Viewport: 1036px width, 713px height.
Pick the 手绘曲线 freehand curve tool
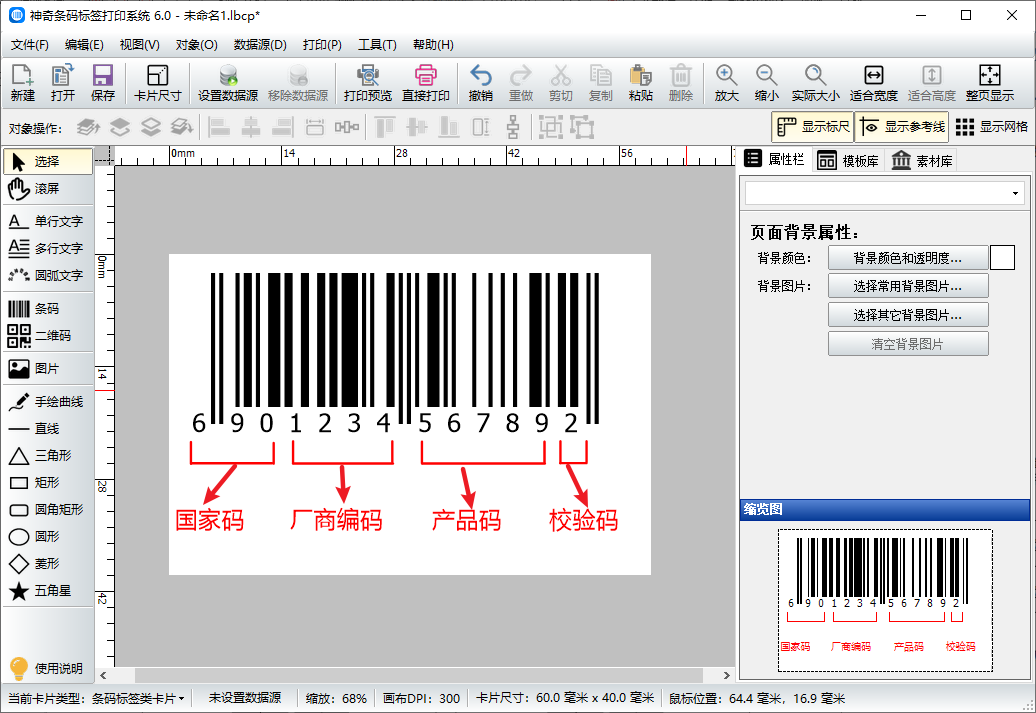[48, 402]
